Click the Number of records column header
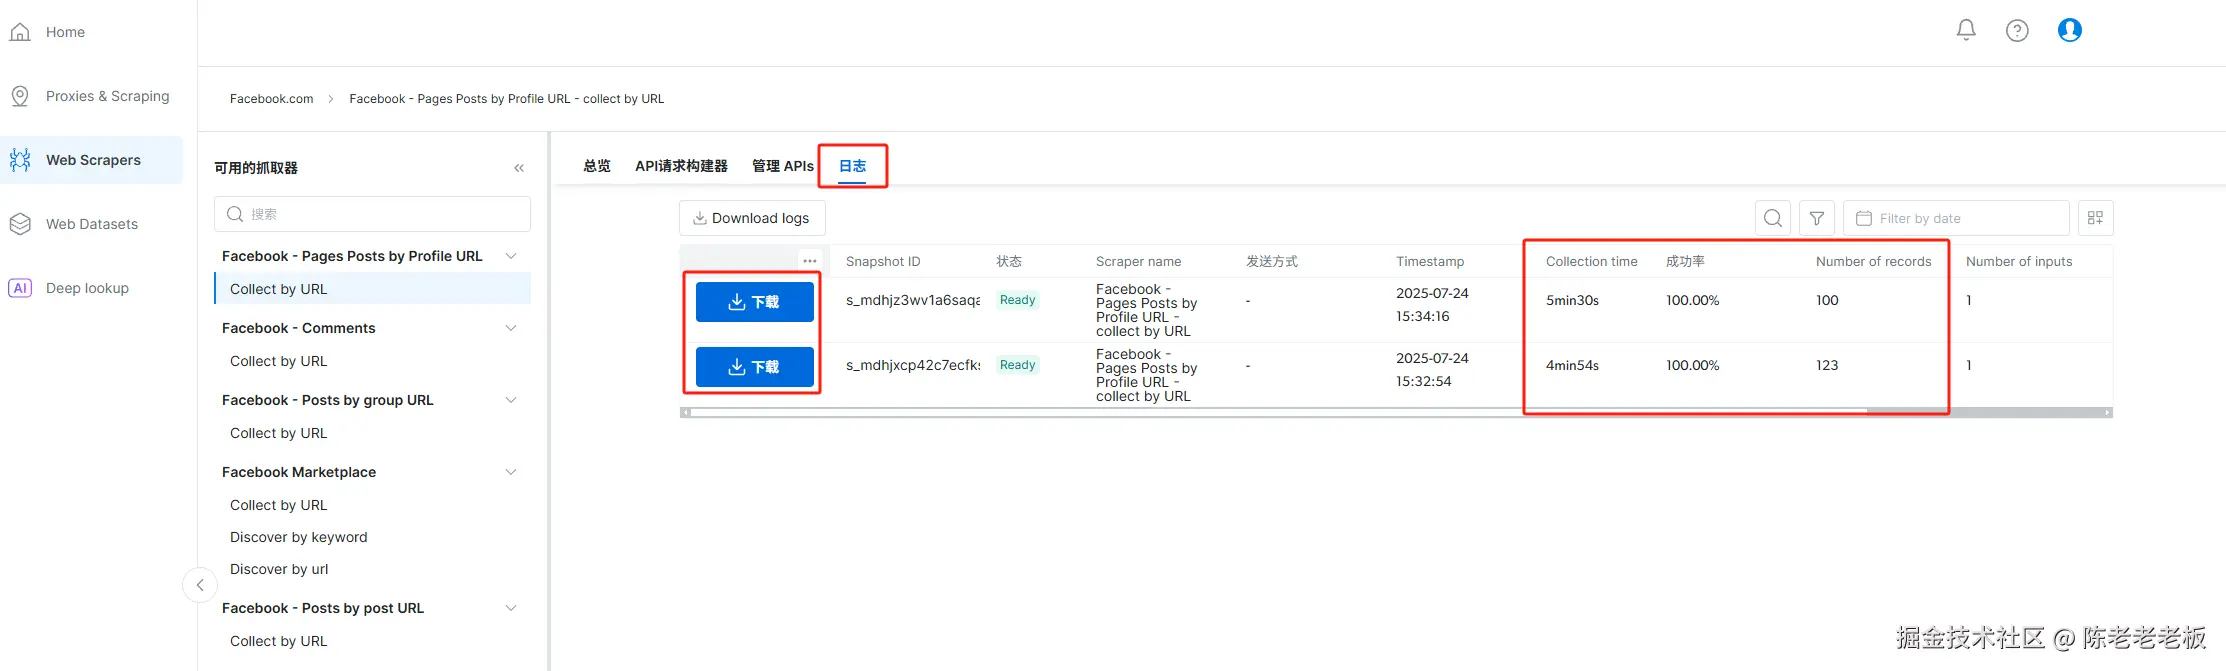 tap(1873, 261)
